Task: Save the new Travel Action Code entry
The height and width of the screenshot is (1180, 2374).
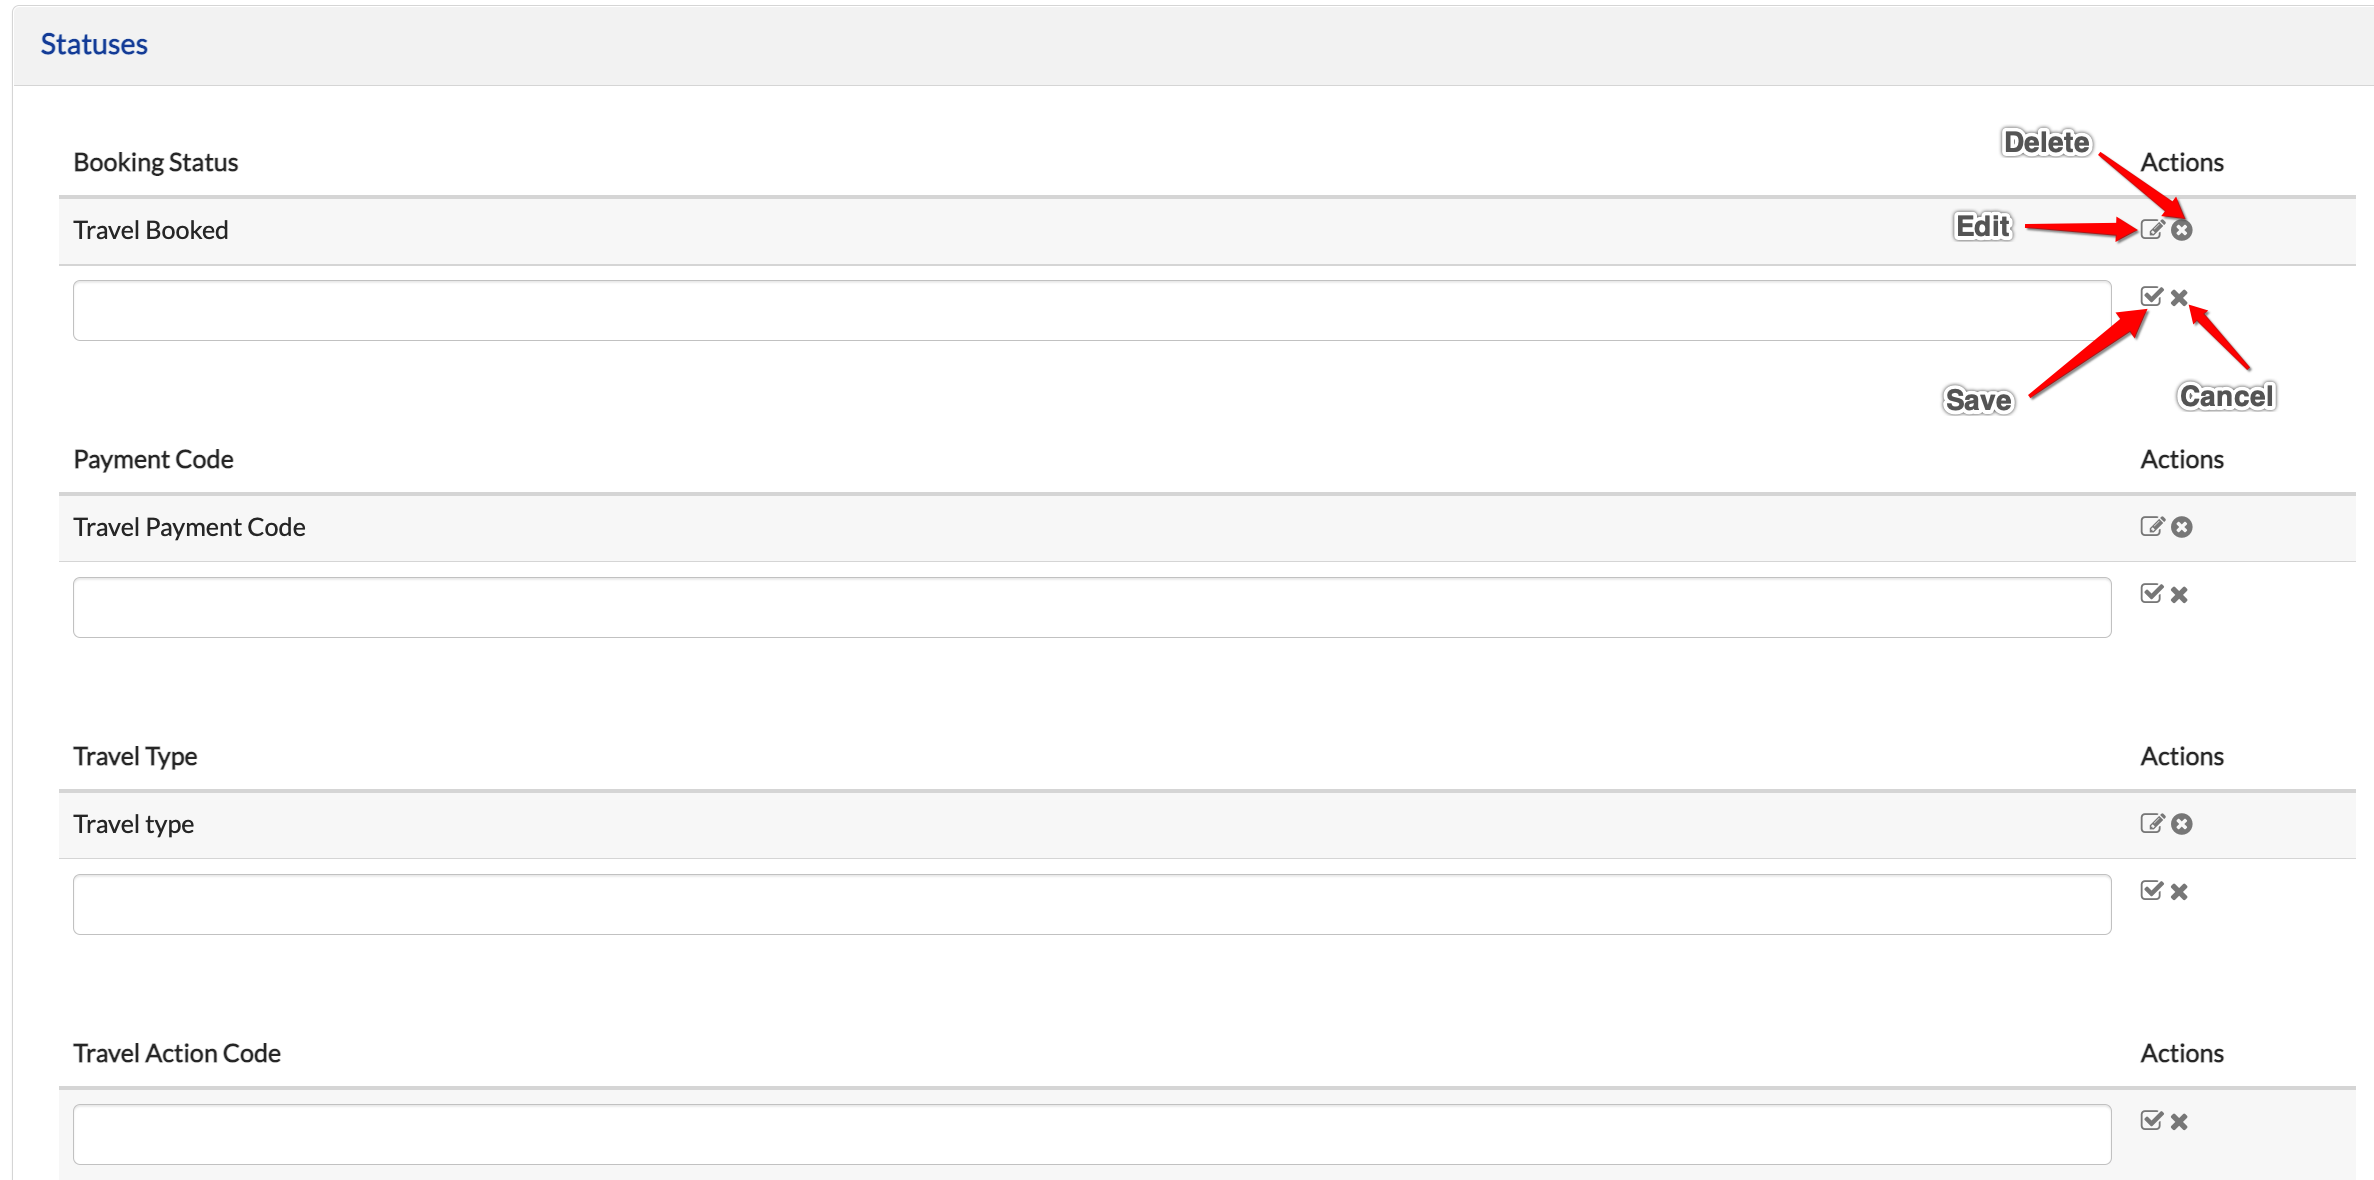Action: coord(2152,1120)
